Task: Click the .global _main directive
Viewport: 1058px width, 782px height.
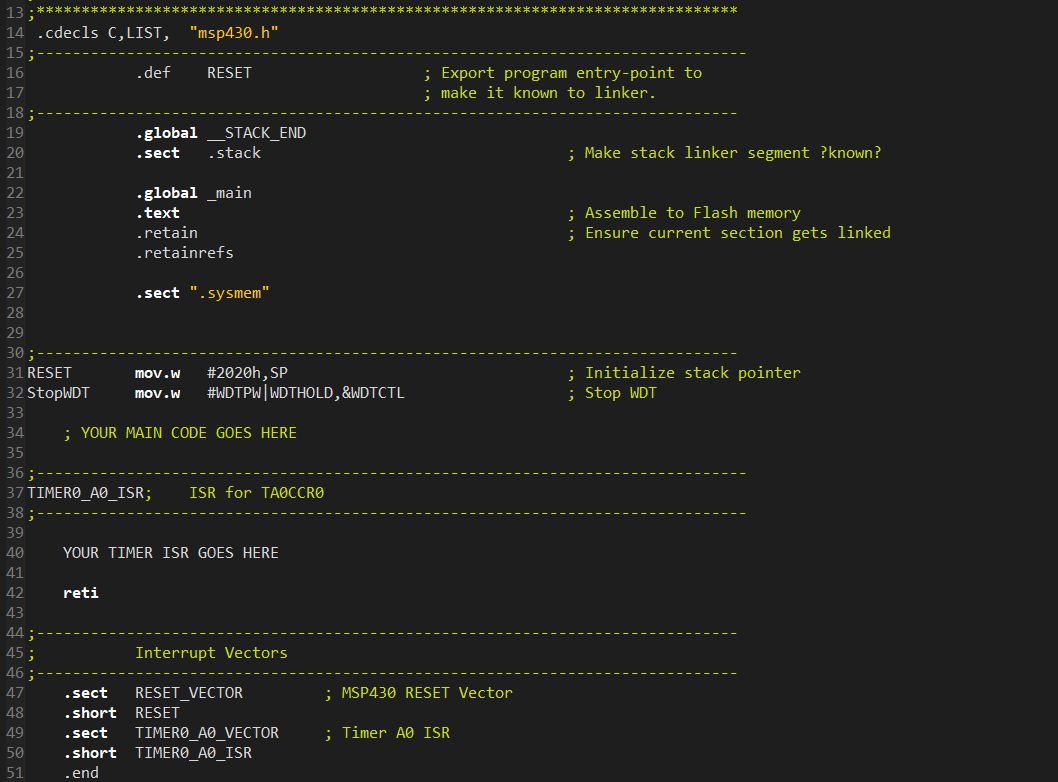Action: coord(190,192)
